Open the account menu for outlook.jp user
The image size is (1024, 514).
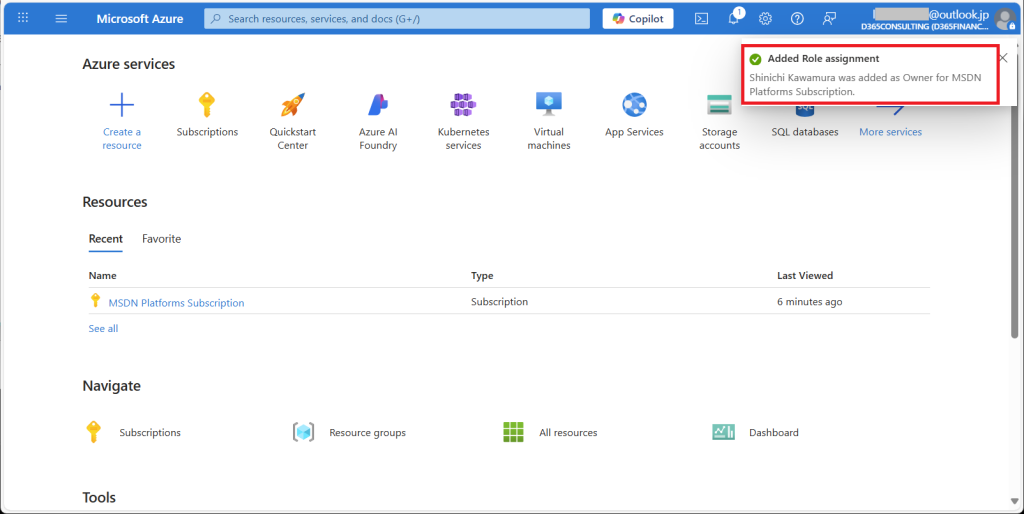pos(1003,19)
